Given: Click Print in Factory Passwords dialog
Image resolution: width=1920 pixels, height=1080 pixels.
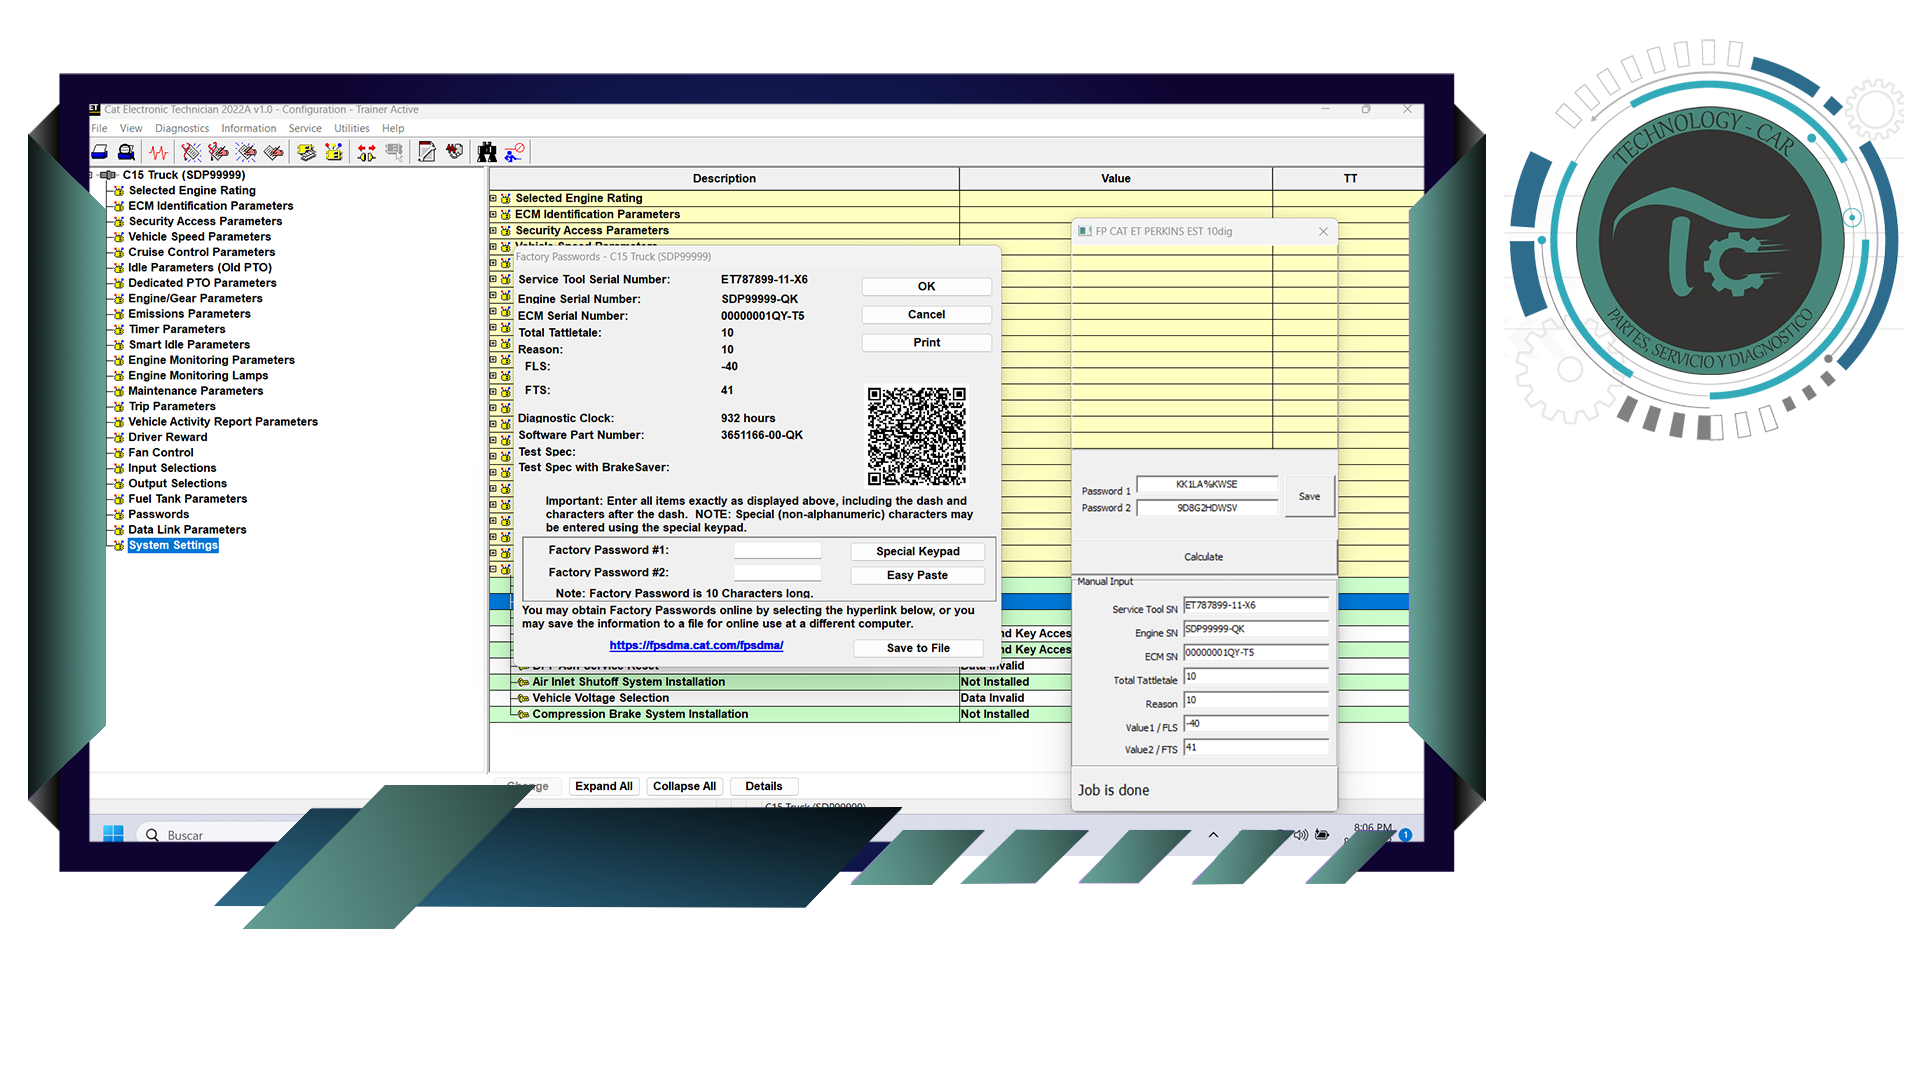Looking at the screenshot, I should click(927, 342).
